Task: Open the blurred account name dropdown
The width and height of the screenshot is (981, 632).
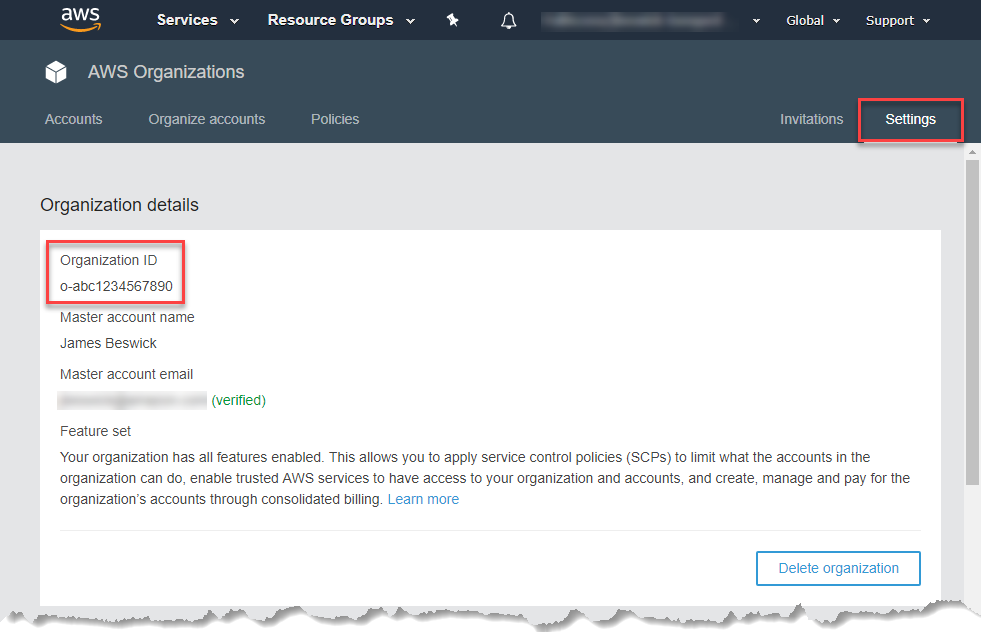Action: (x=651, y=21)
